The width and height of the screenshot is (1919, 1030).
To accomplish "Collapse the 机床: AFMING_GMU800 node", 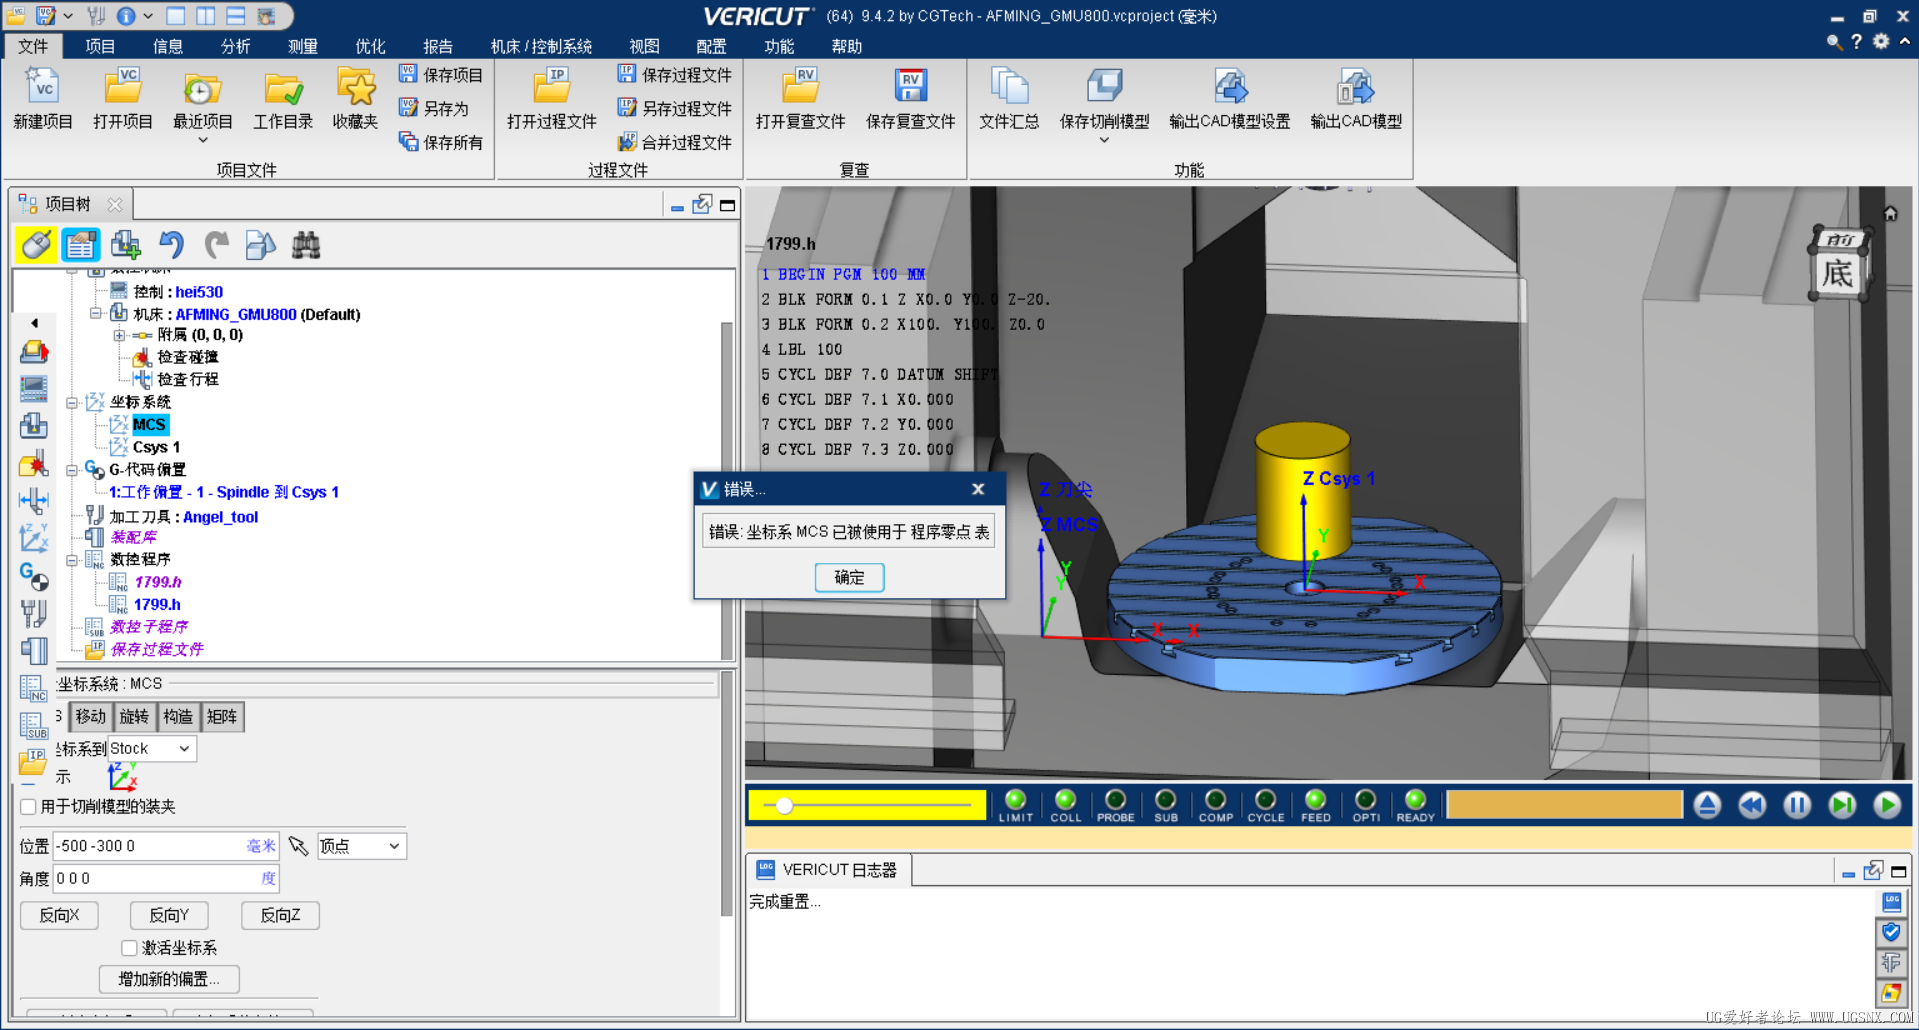I will [95, 313].
